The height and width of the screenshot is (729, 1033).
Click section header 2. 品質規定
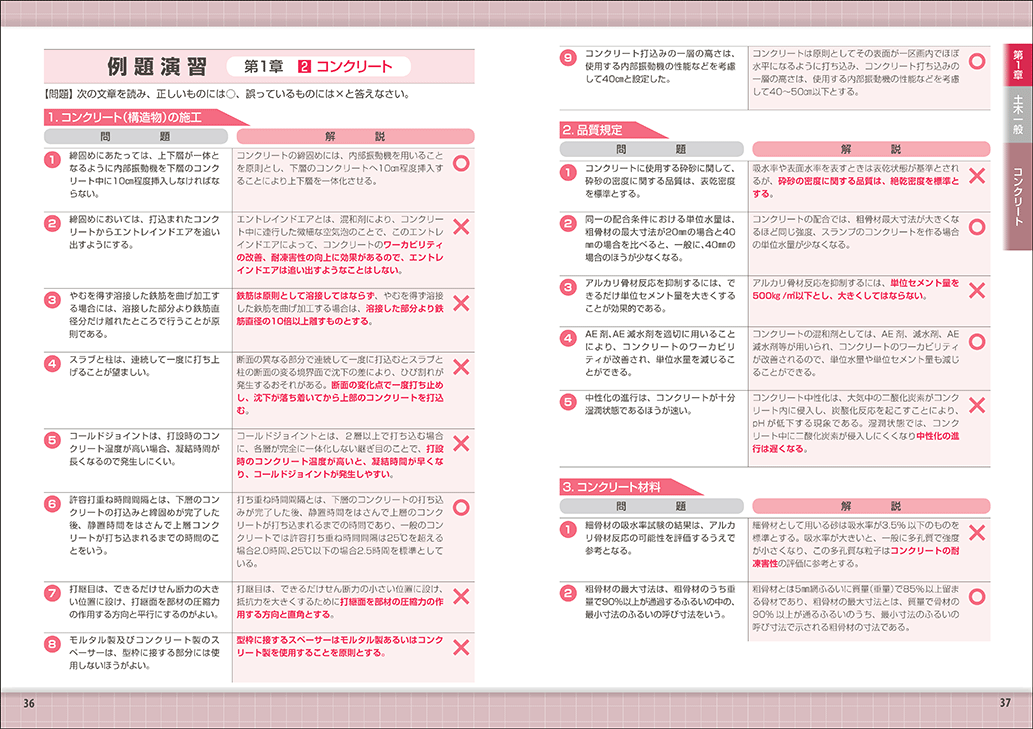click(x=613, y=130)
